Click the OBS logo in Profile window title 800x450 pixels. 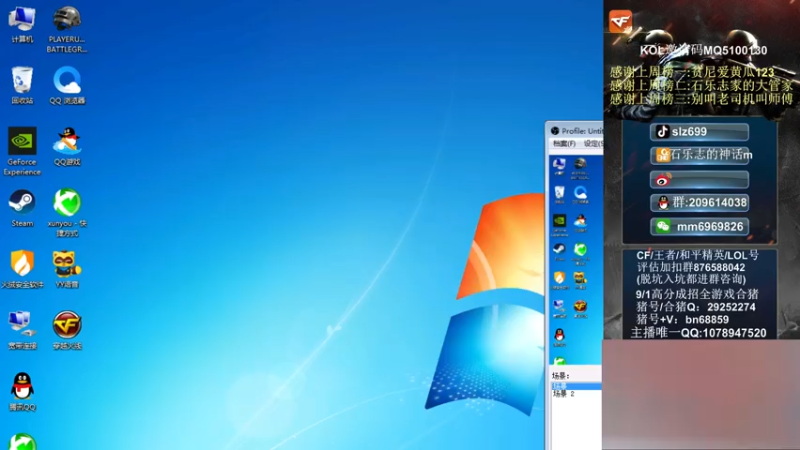[x=555, y=131]
